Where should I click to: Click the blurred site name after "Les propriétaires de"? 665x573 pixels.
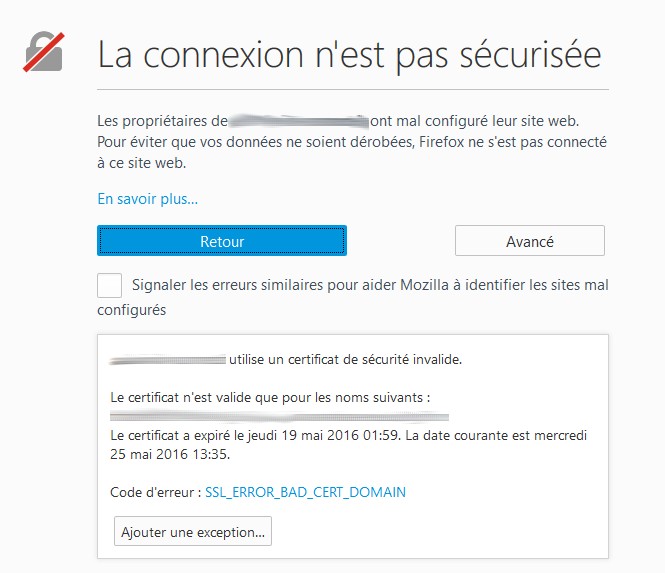pos(299,121)
